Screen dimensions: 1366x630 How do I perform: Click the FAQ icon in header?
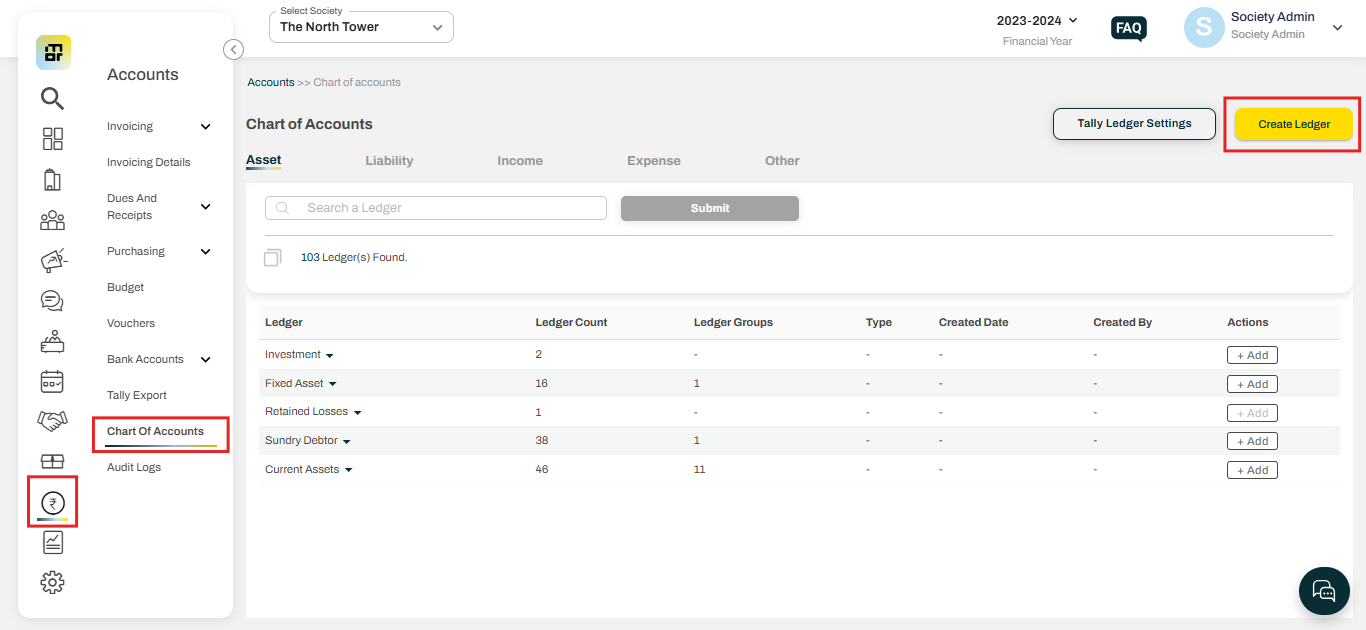(1128, 28)
